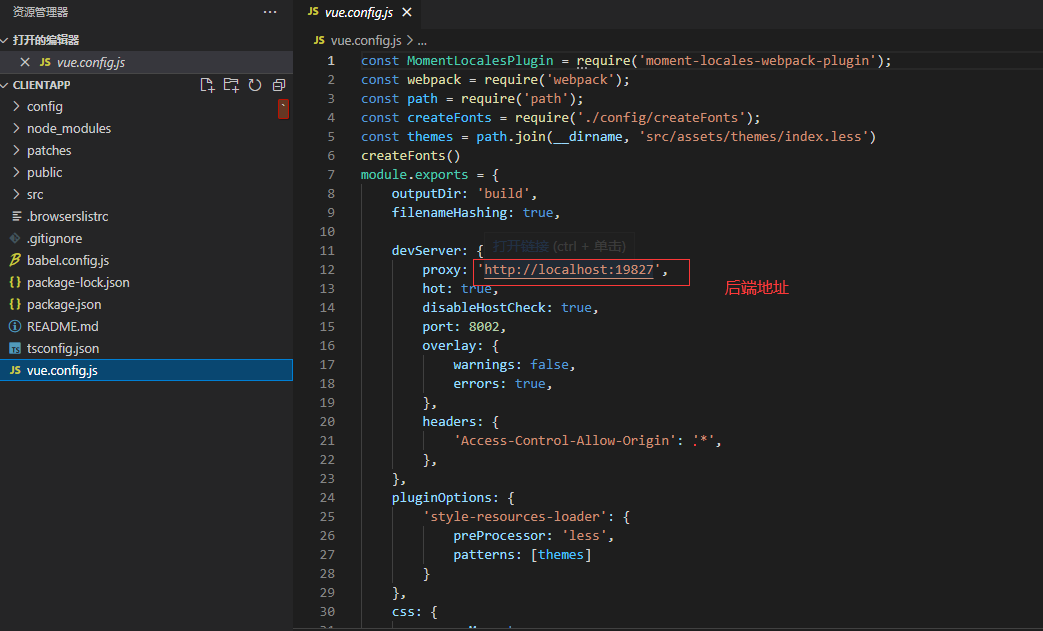The width and height of the screenshot is (1043, 631).
Task: Switch to the vue.config.js editor tab
Action: point(360,13)
